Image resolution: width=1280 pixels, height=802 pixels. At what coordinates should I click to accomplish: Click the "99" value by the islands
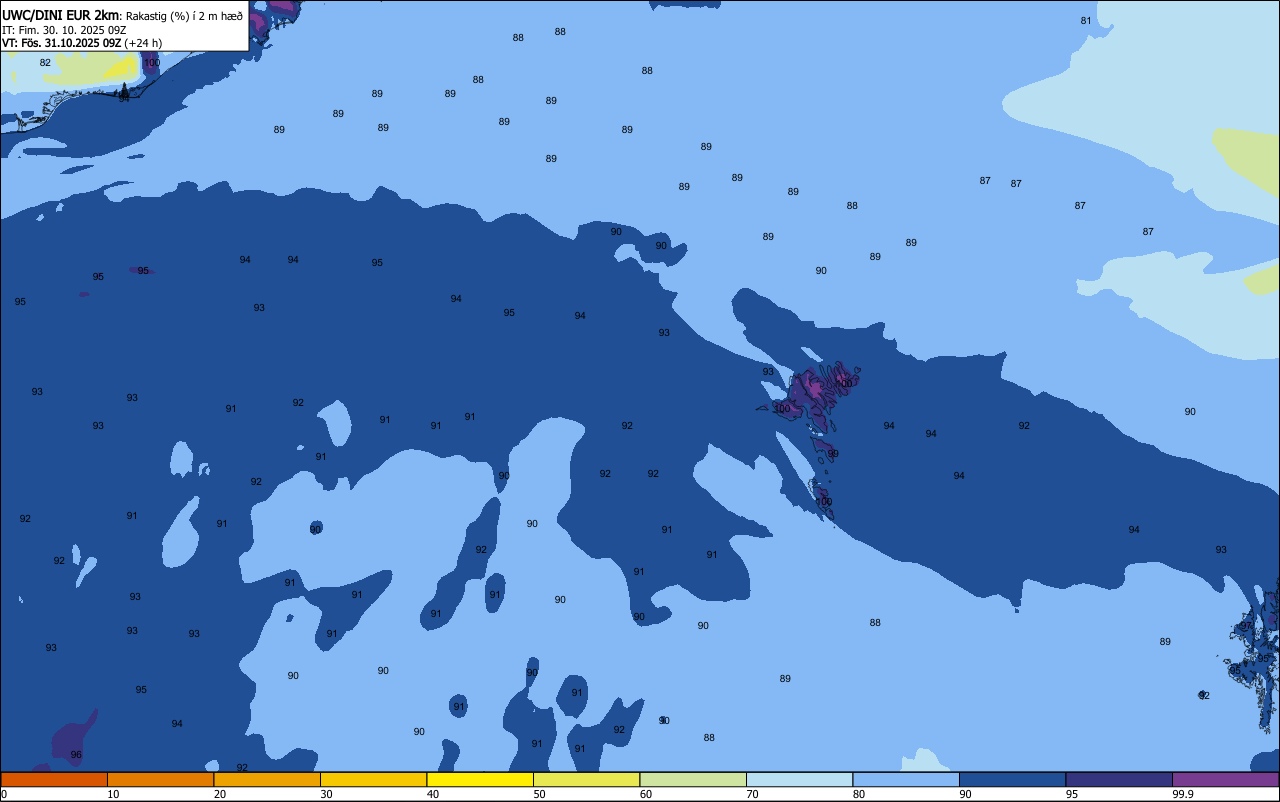point(833,454)
